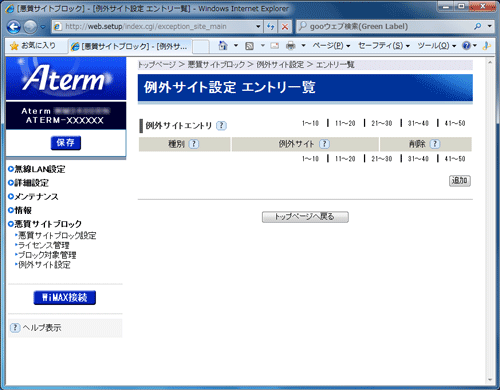Open the Favorites (お気に入り) star button
The image size is (500, 390).
[x=33, y=46]
